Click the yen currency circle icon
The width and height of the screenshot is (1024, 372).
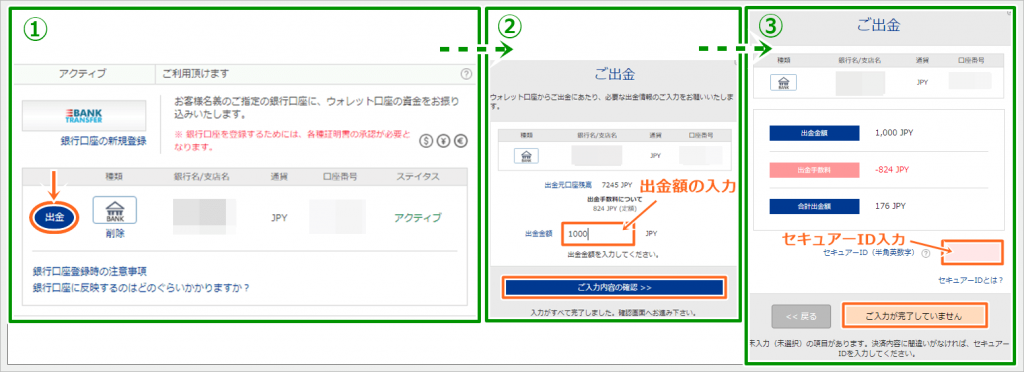(442, 142)
